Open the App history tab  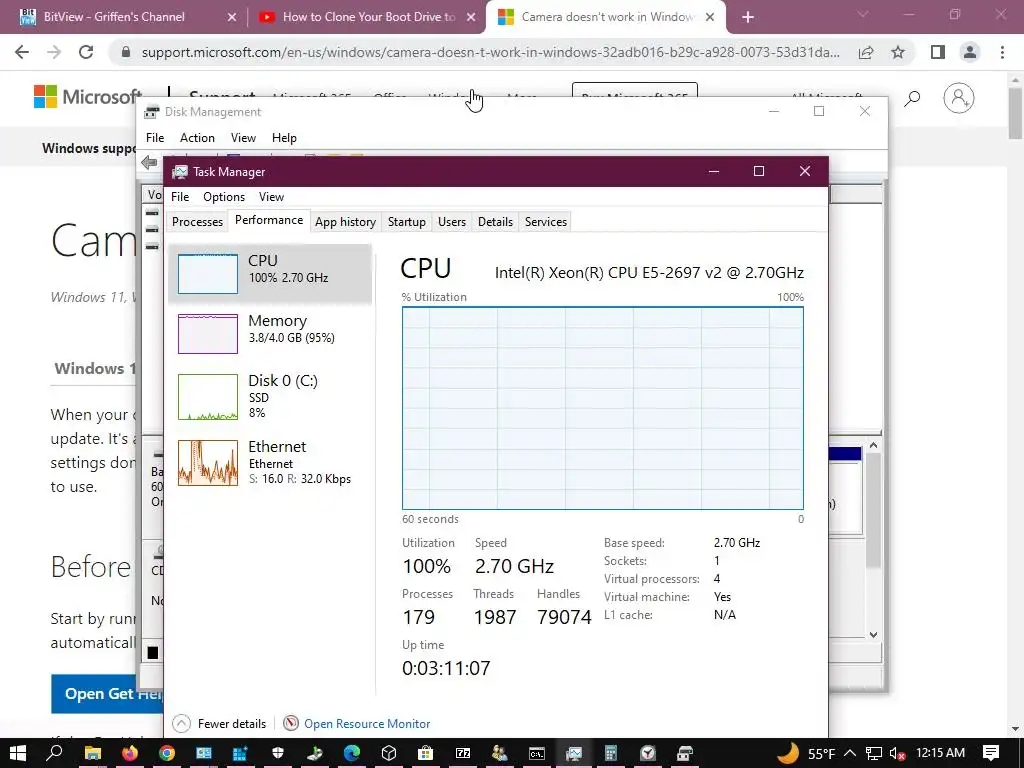point(345,221)
